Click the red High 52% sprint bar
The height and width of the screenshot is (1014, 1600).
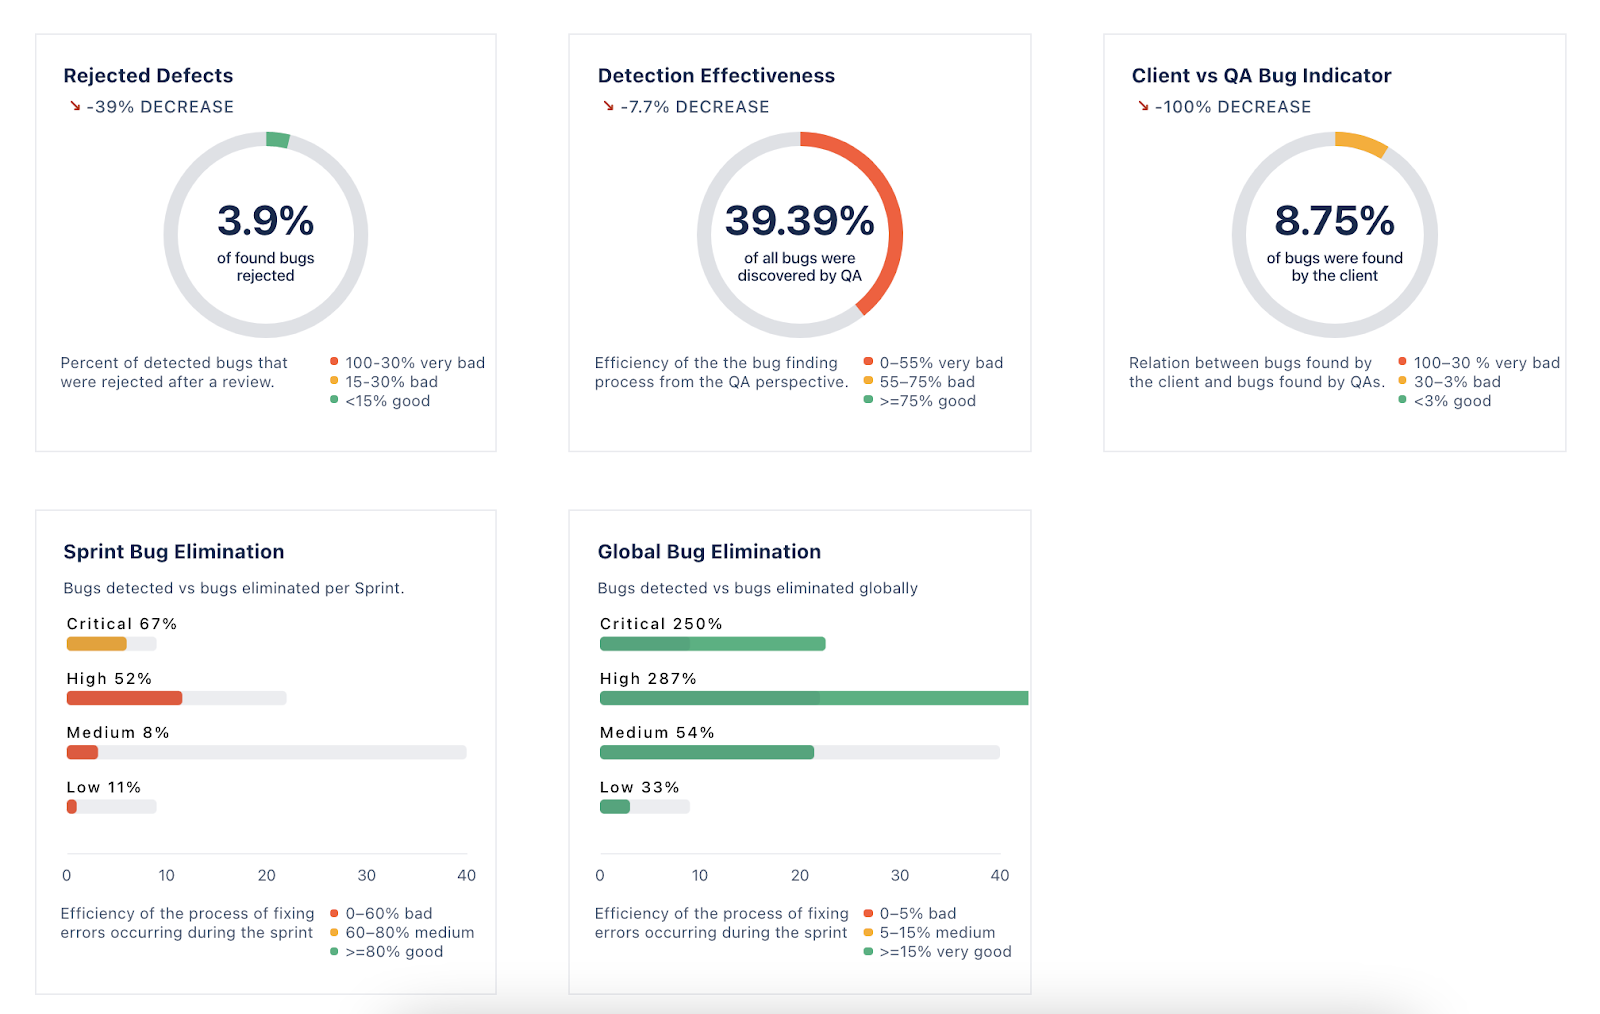(x=124, y=698)
